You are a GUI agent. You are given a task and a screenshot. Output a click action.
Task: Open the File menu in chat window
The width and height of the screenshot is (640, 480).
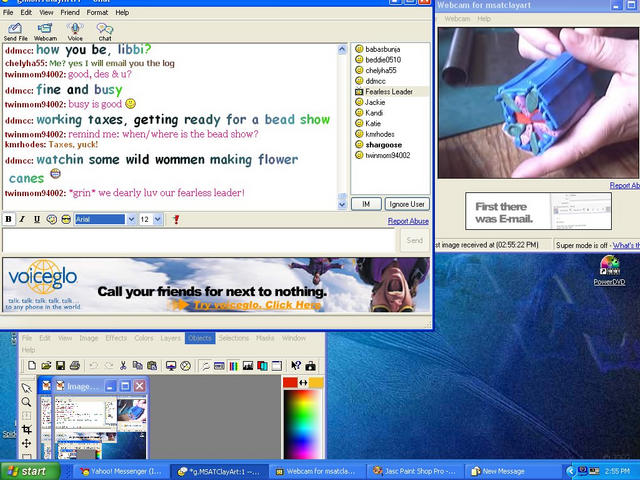(8, 13)
